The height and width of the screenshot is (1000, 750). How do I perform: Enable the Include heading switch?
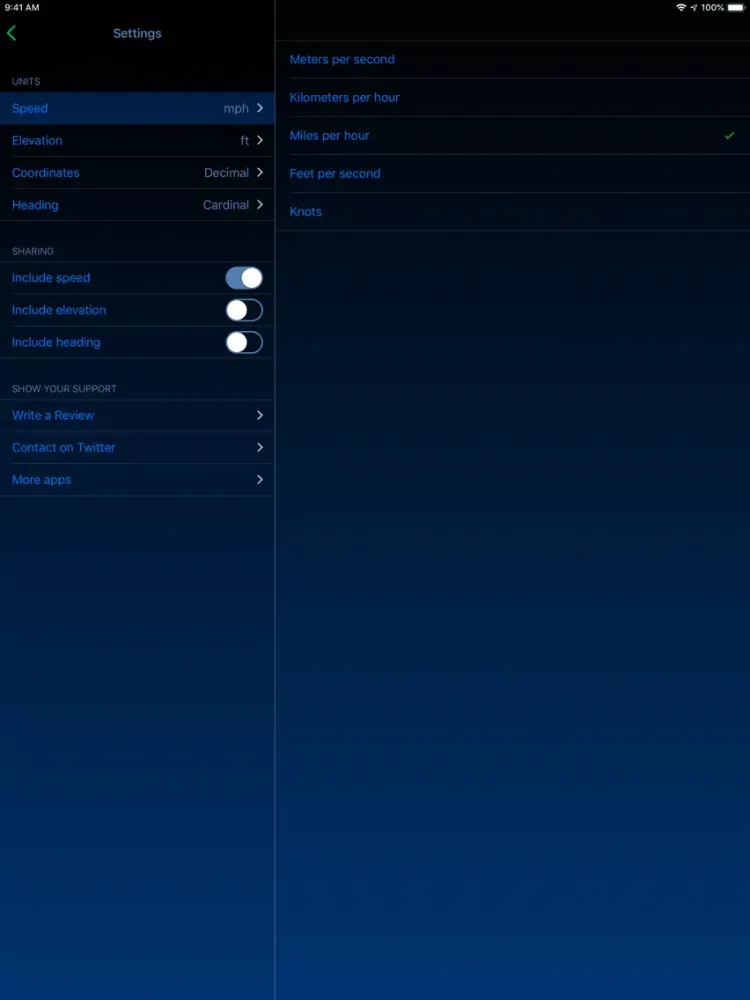244,342
